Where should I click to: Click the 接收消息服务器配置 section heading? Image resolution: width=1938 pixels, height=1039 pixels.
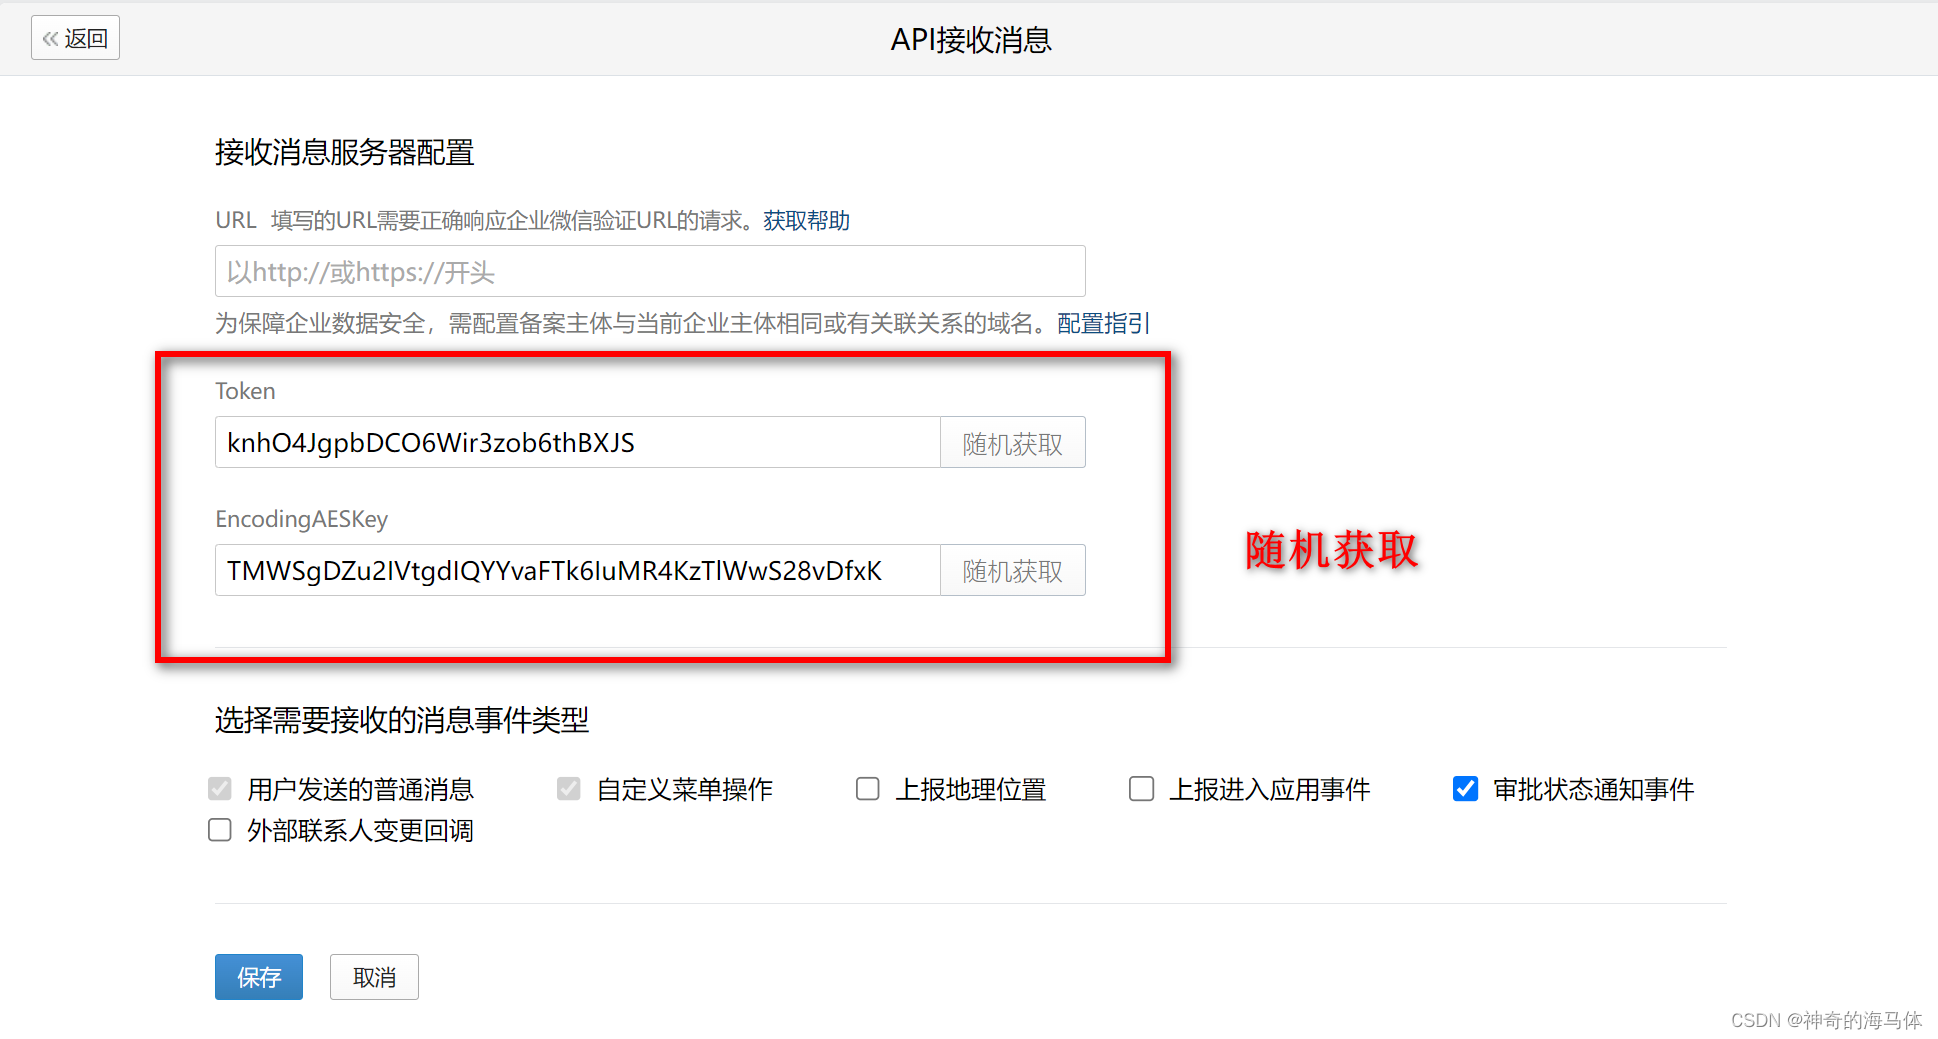[344, 152]
